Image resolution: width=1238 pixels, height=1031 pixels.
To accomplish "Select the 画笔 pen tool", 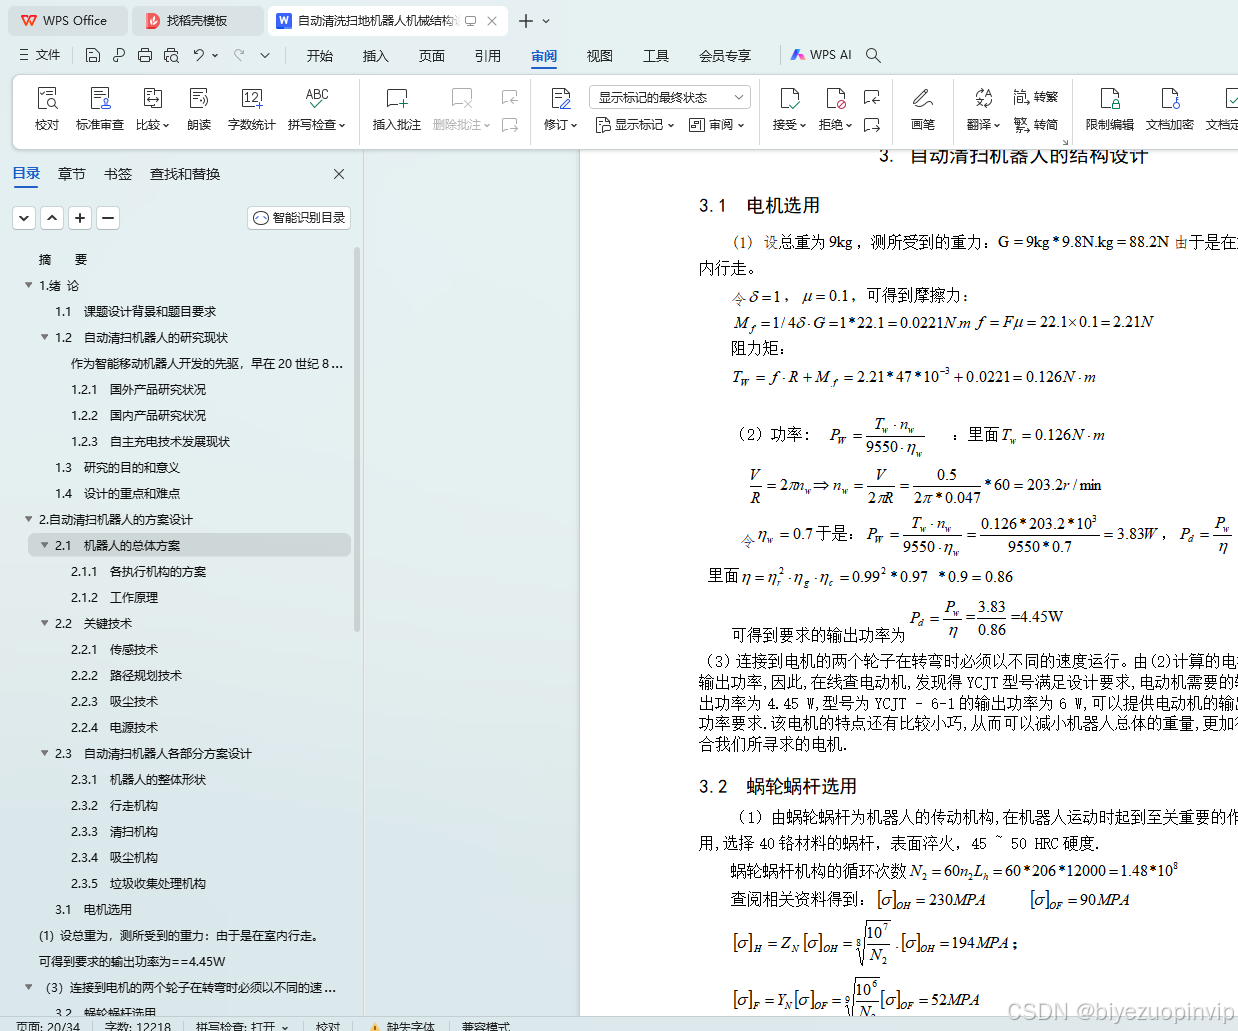I will click(x=923, y=108).
